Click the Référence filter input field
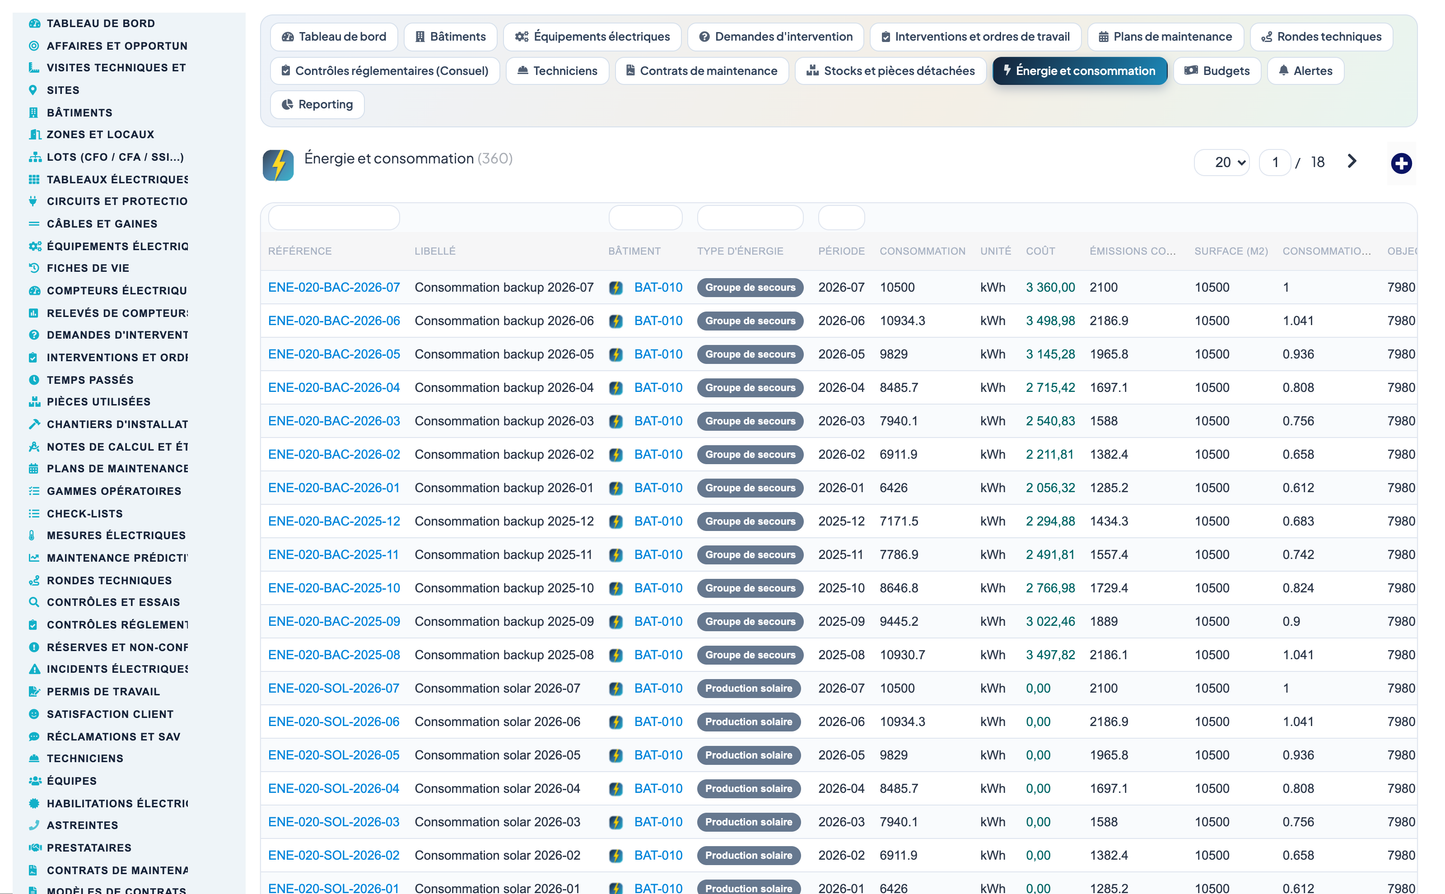Image resolution: width=1445 pixels, height=894 pixels. tap(334, 217)
